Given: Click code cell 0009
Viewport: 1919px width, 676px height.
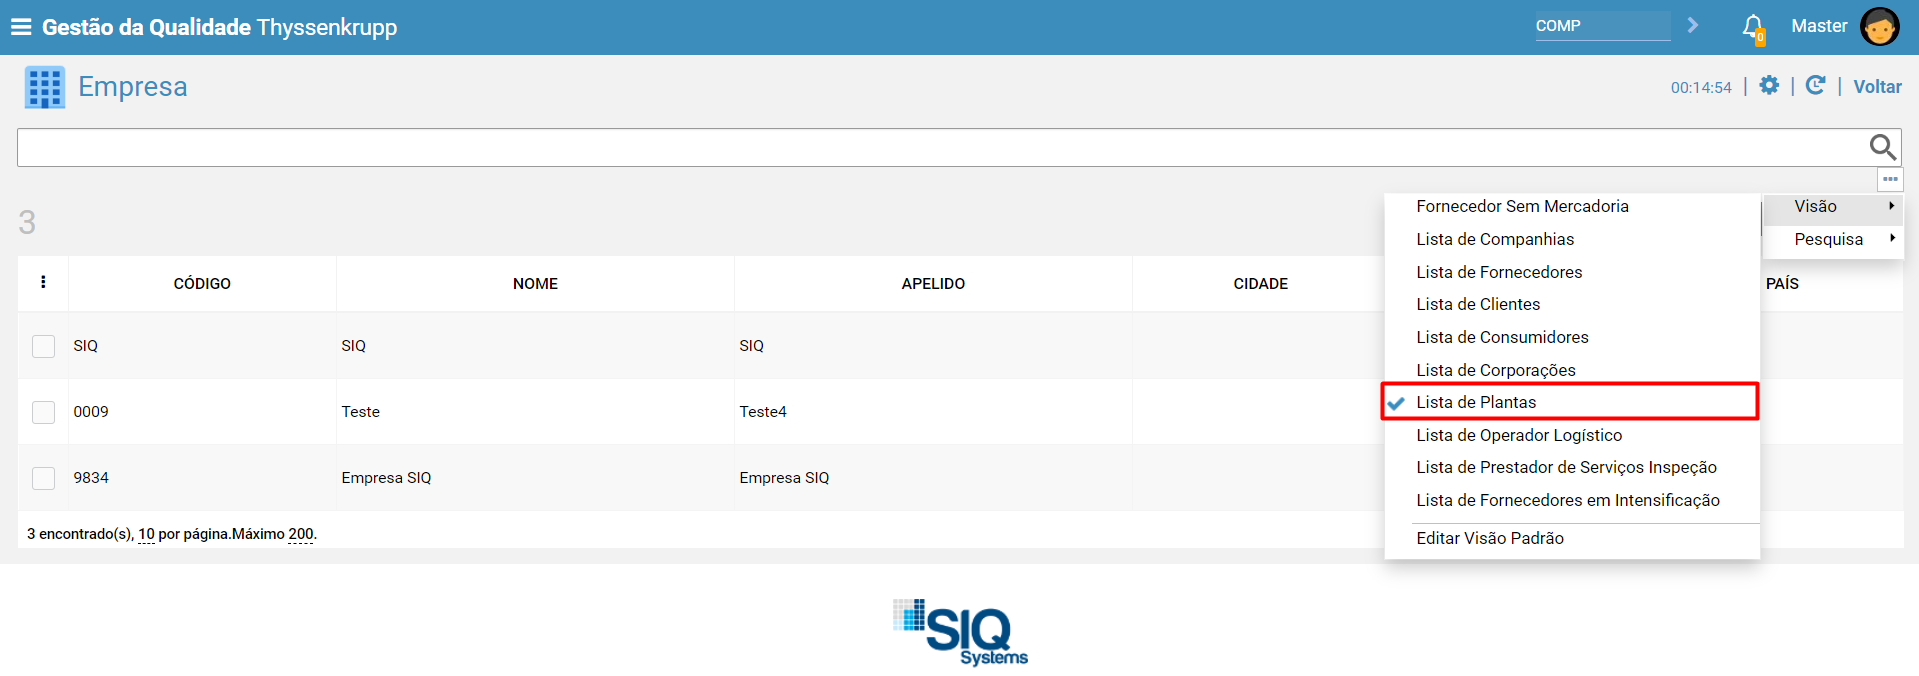Looking at the screenshot, I should (91, 412).
